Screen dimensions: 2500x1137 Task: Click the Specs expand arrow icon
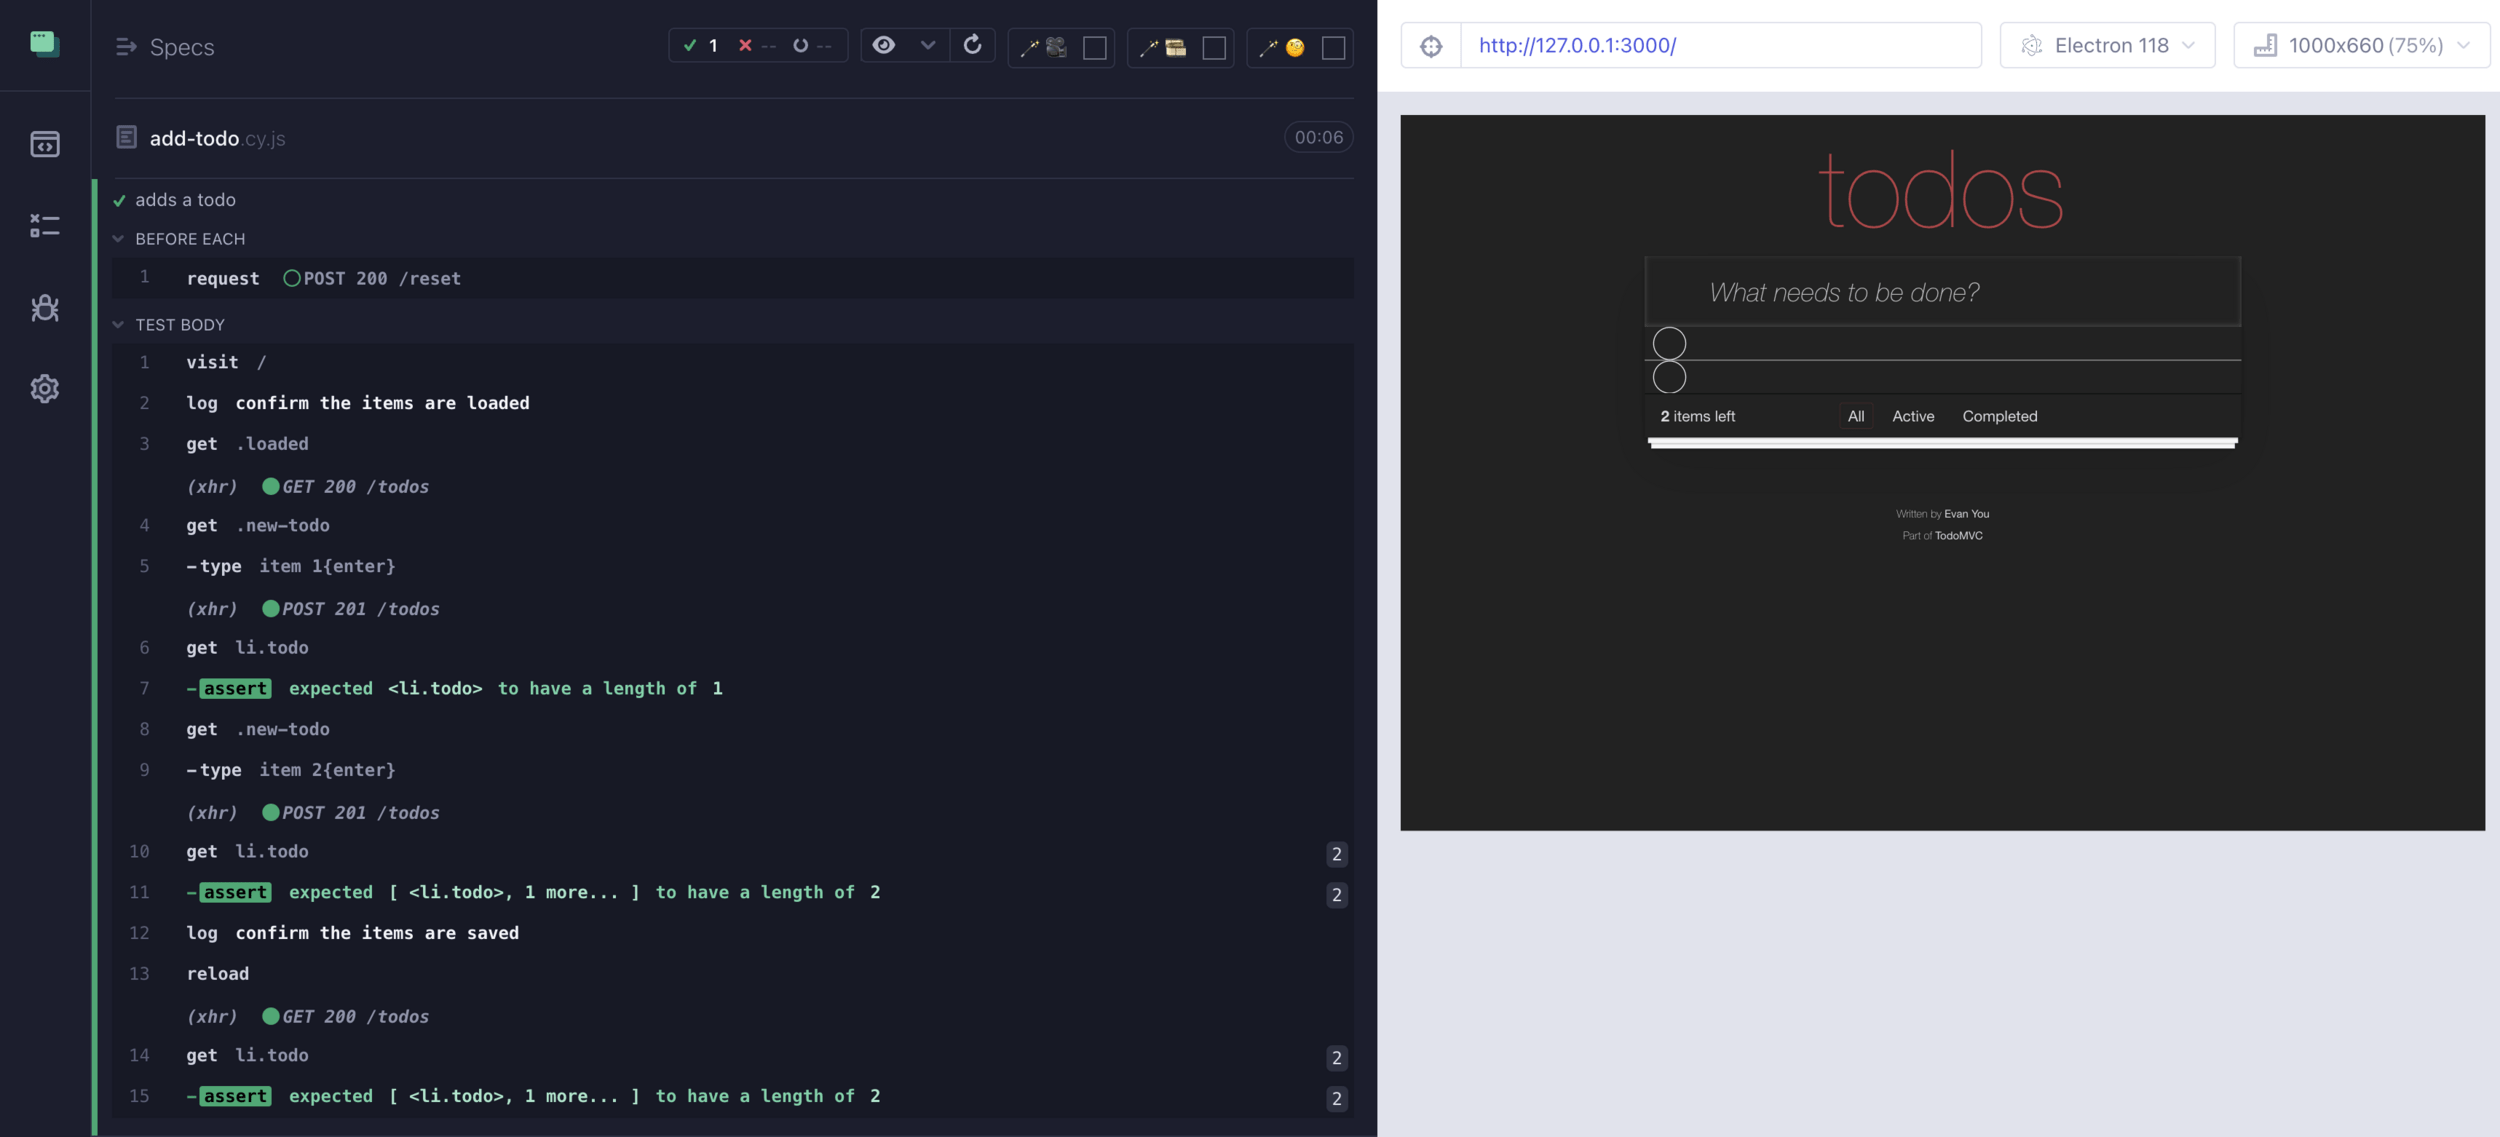126,47
